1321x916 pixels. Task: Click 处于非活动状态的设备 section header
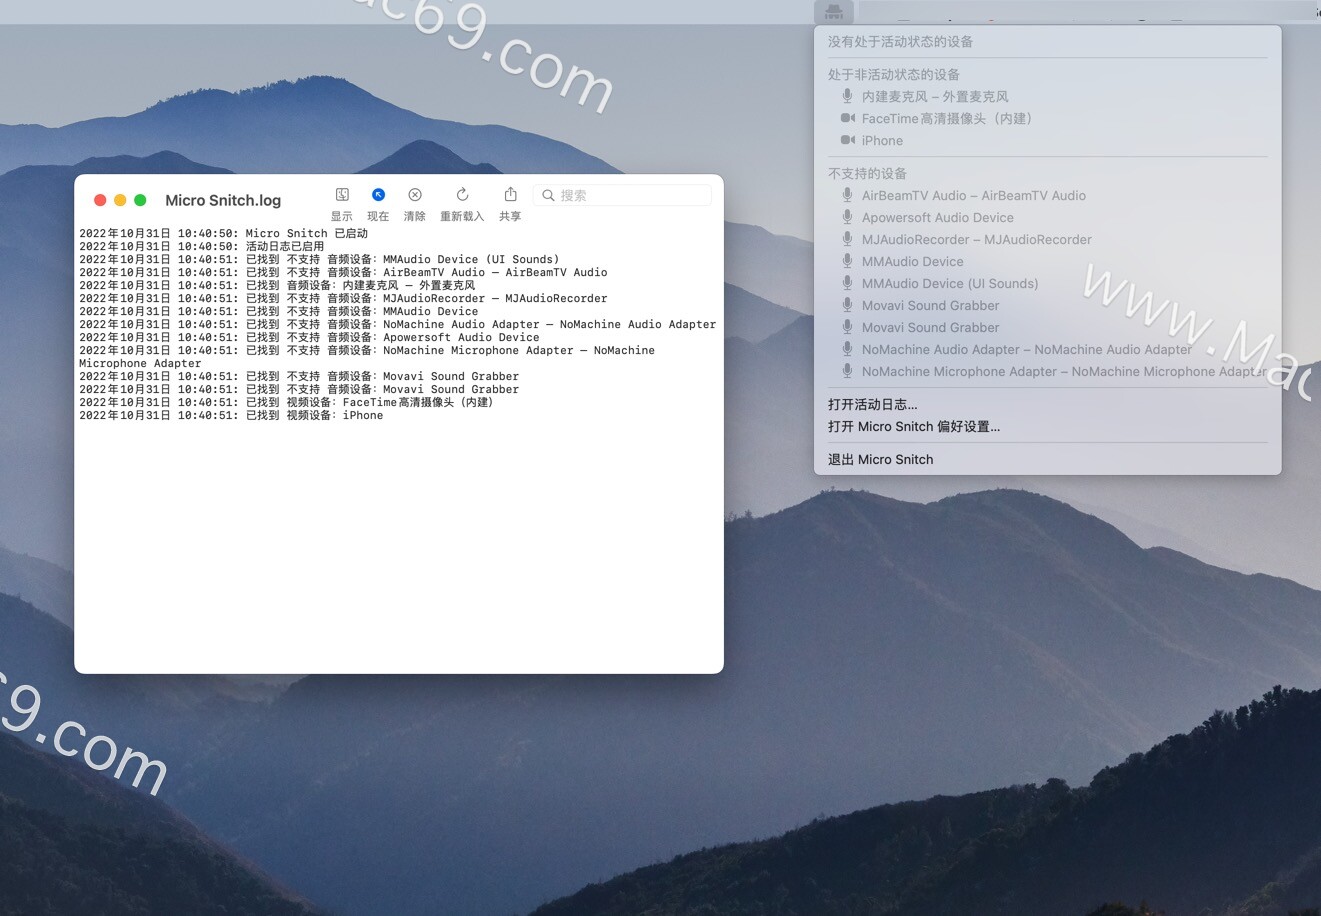coord(894,74)
